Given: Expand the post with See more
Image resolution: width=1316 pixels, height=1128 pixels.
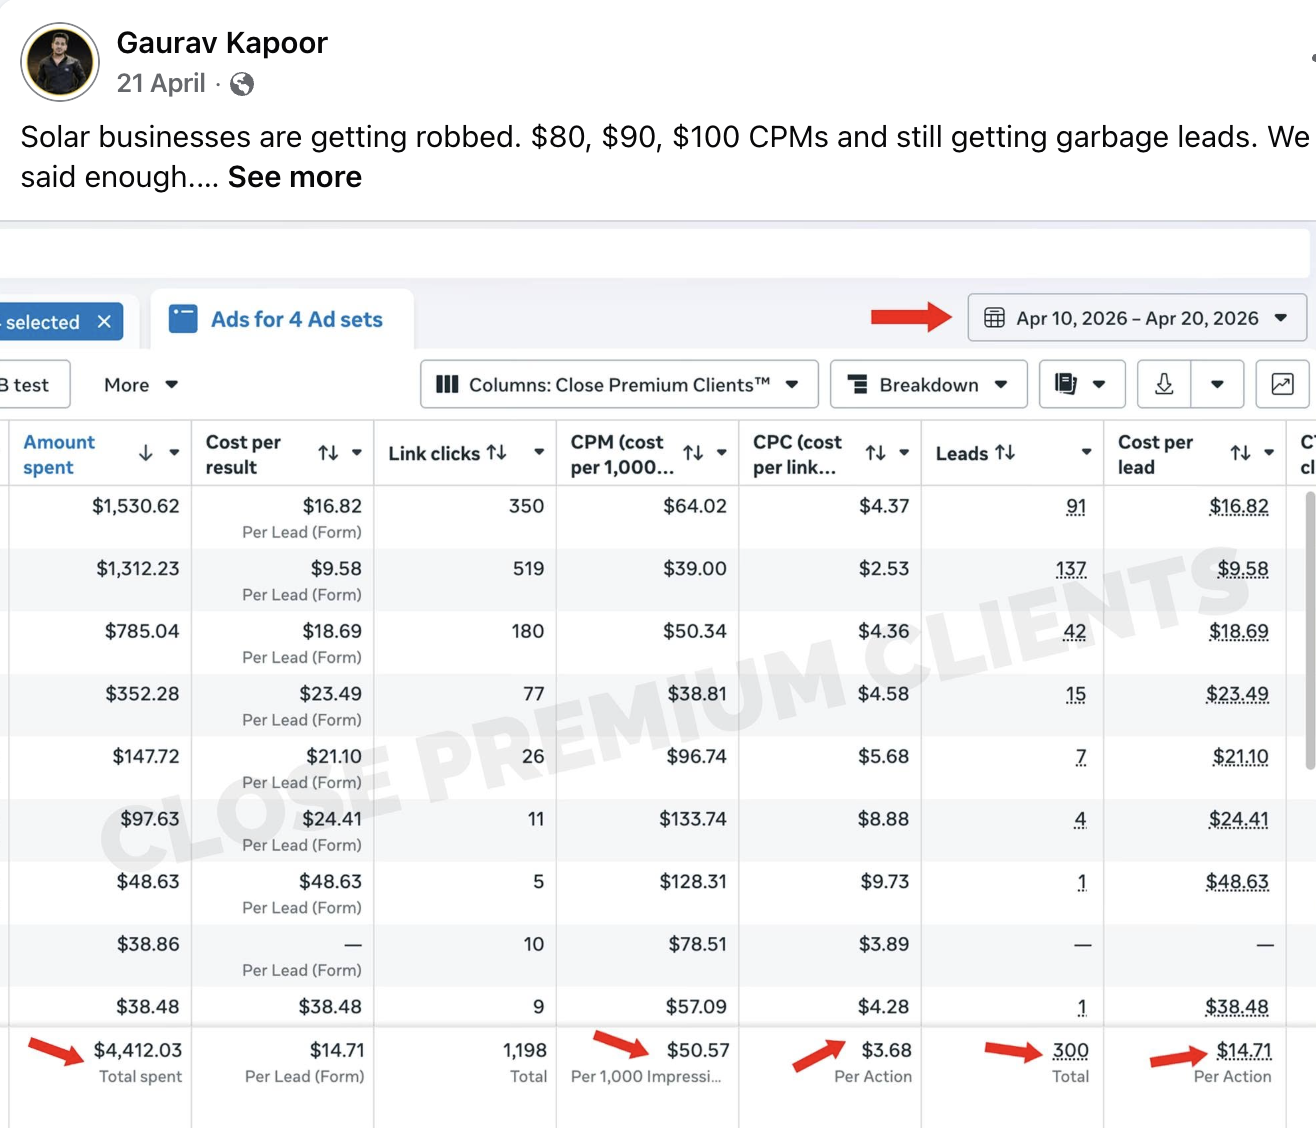Looking at the screenshot, I should (x=295, y=177).
